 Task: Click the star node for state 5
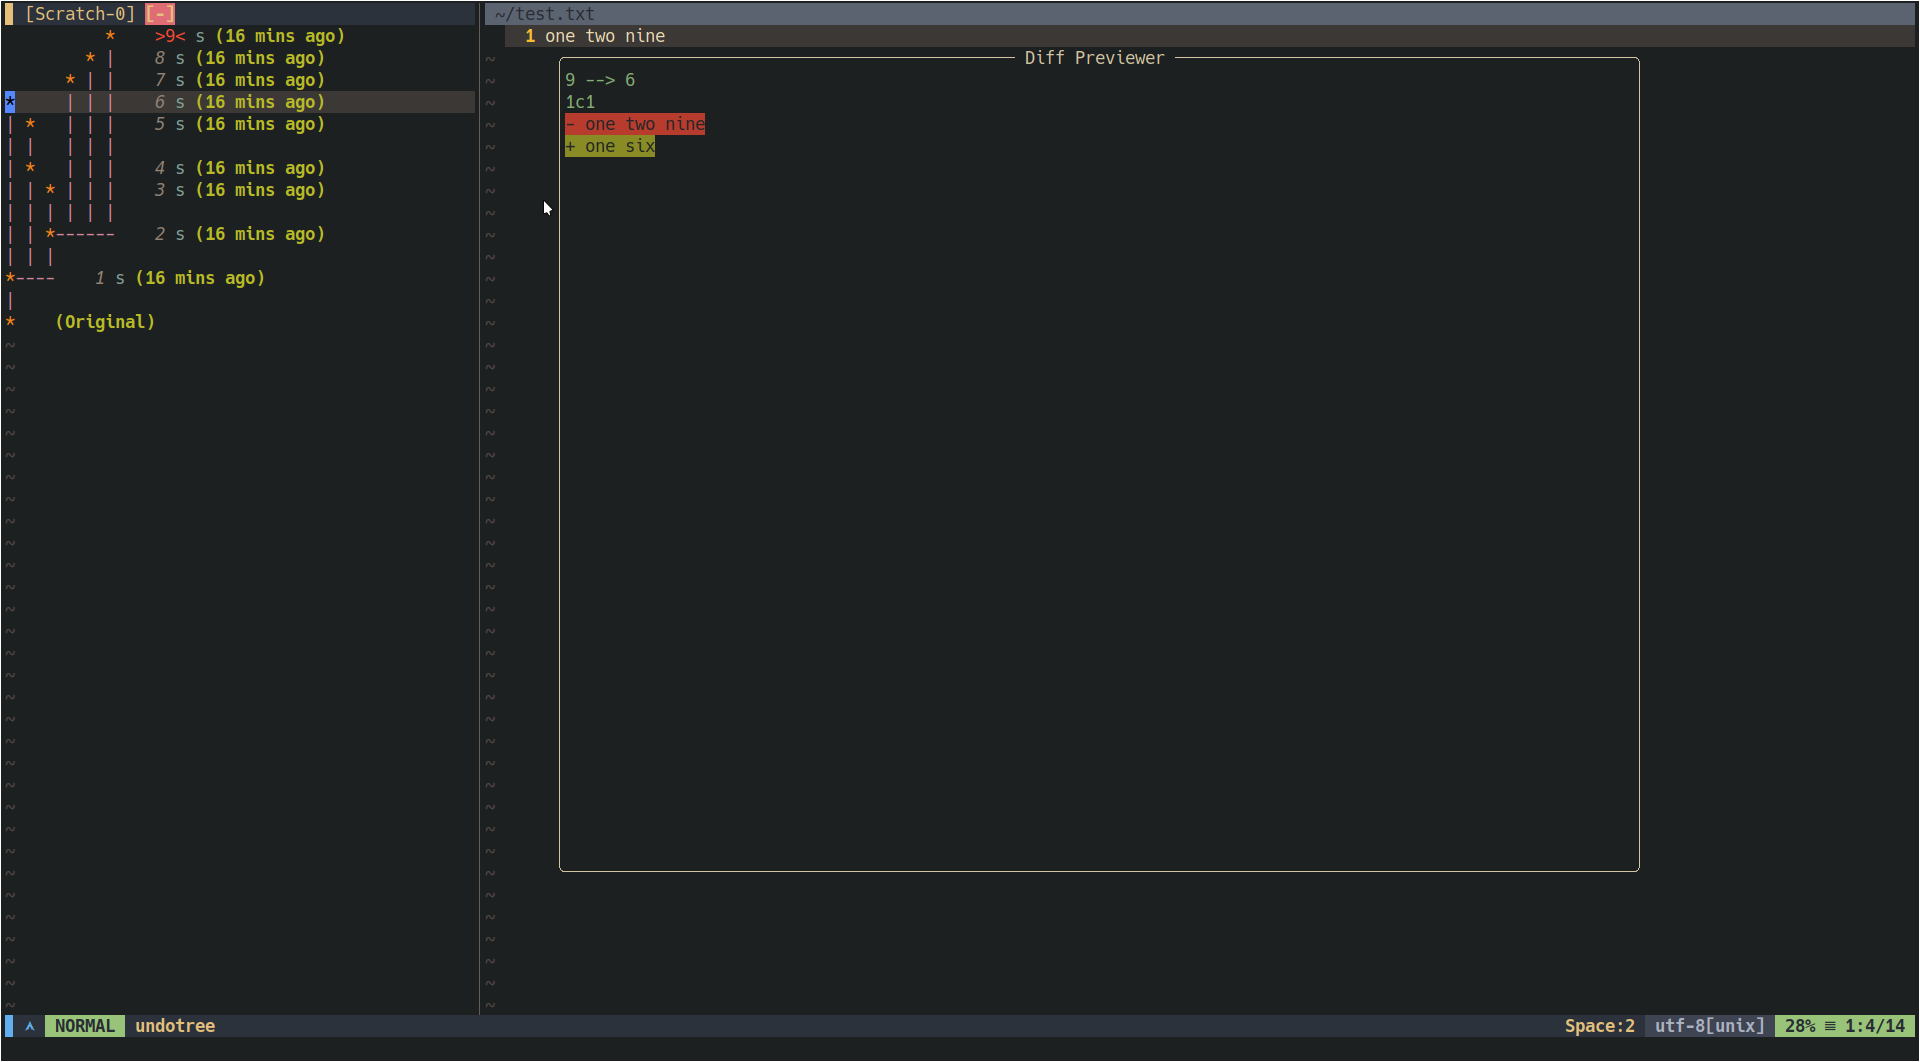pos(30,124)
